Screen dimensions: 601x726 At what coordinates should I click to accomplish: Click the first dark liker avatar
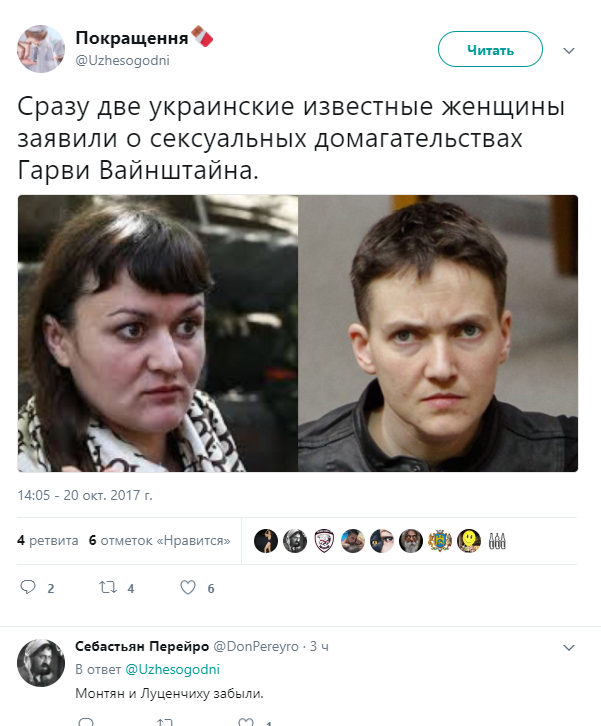(x=266, y=540)
